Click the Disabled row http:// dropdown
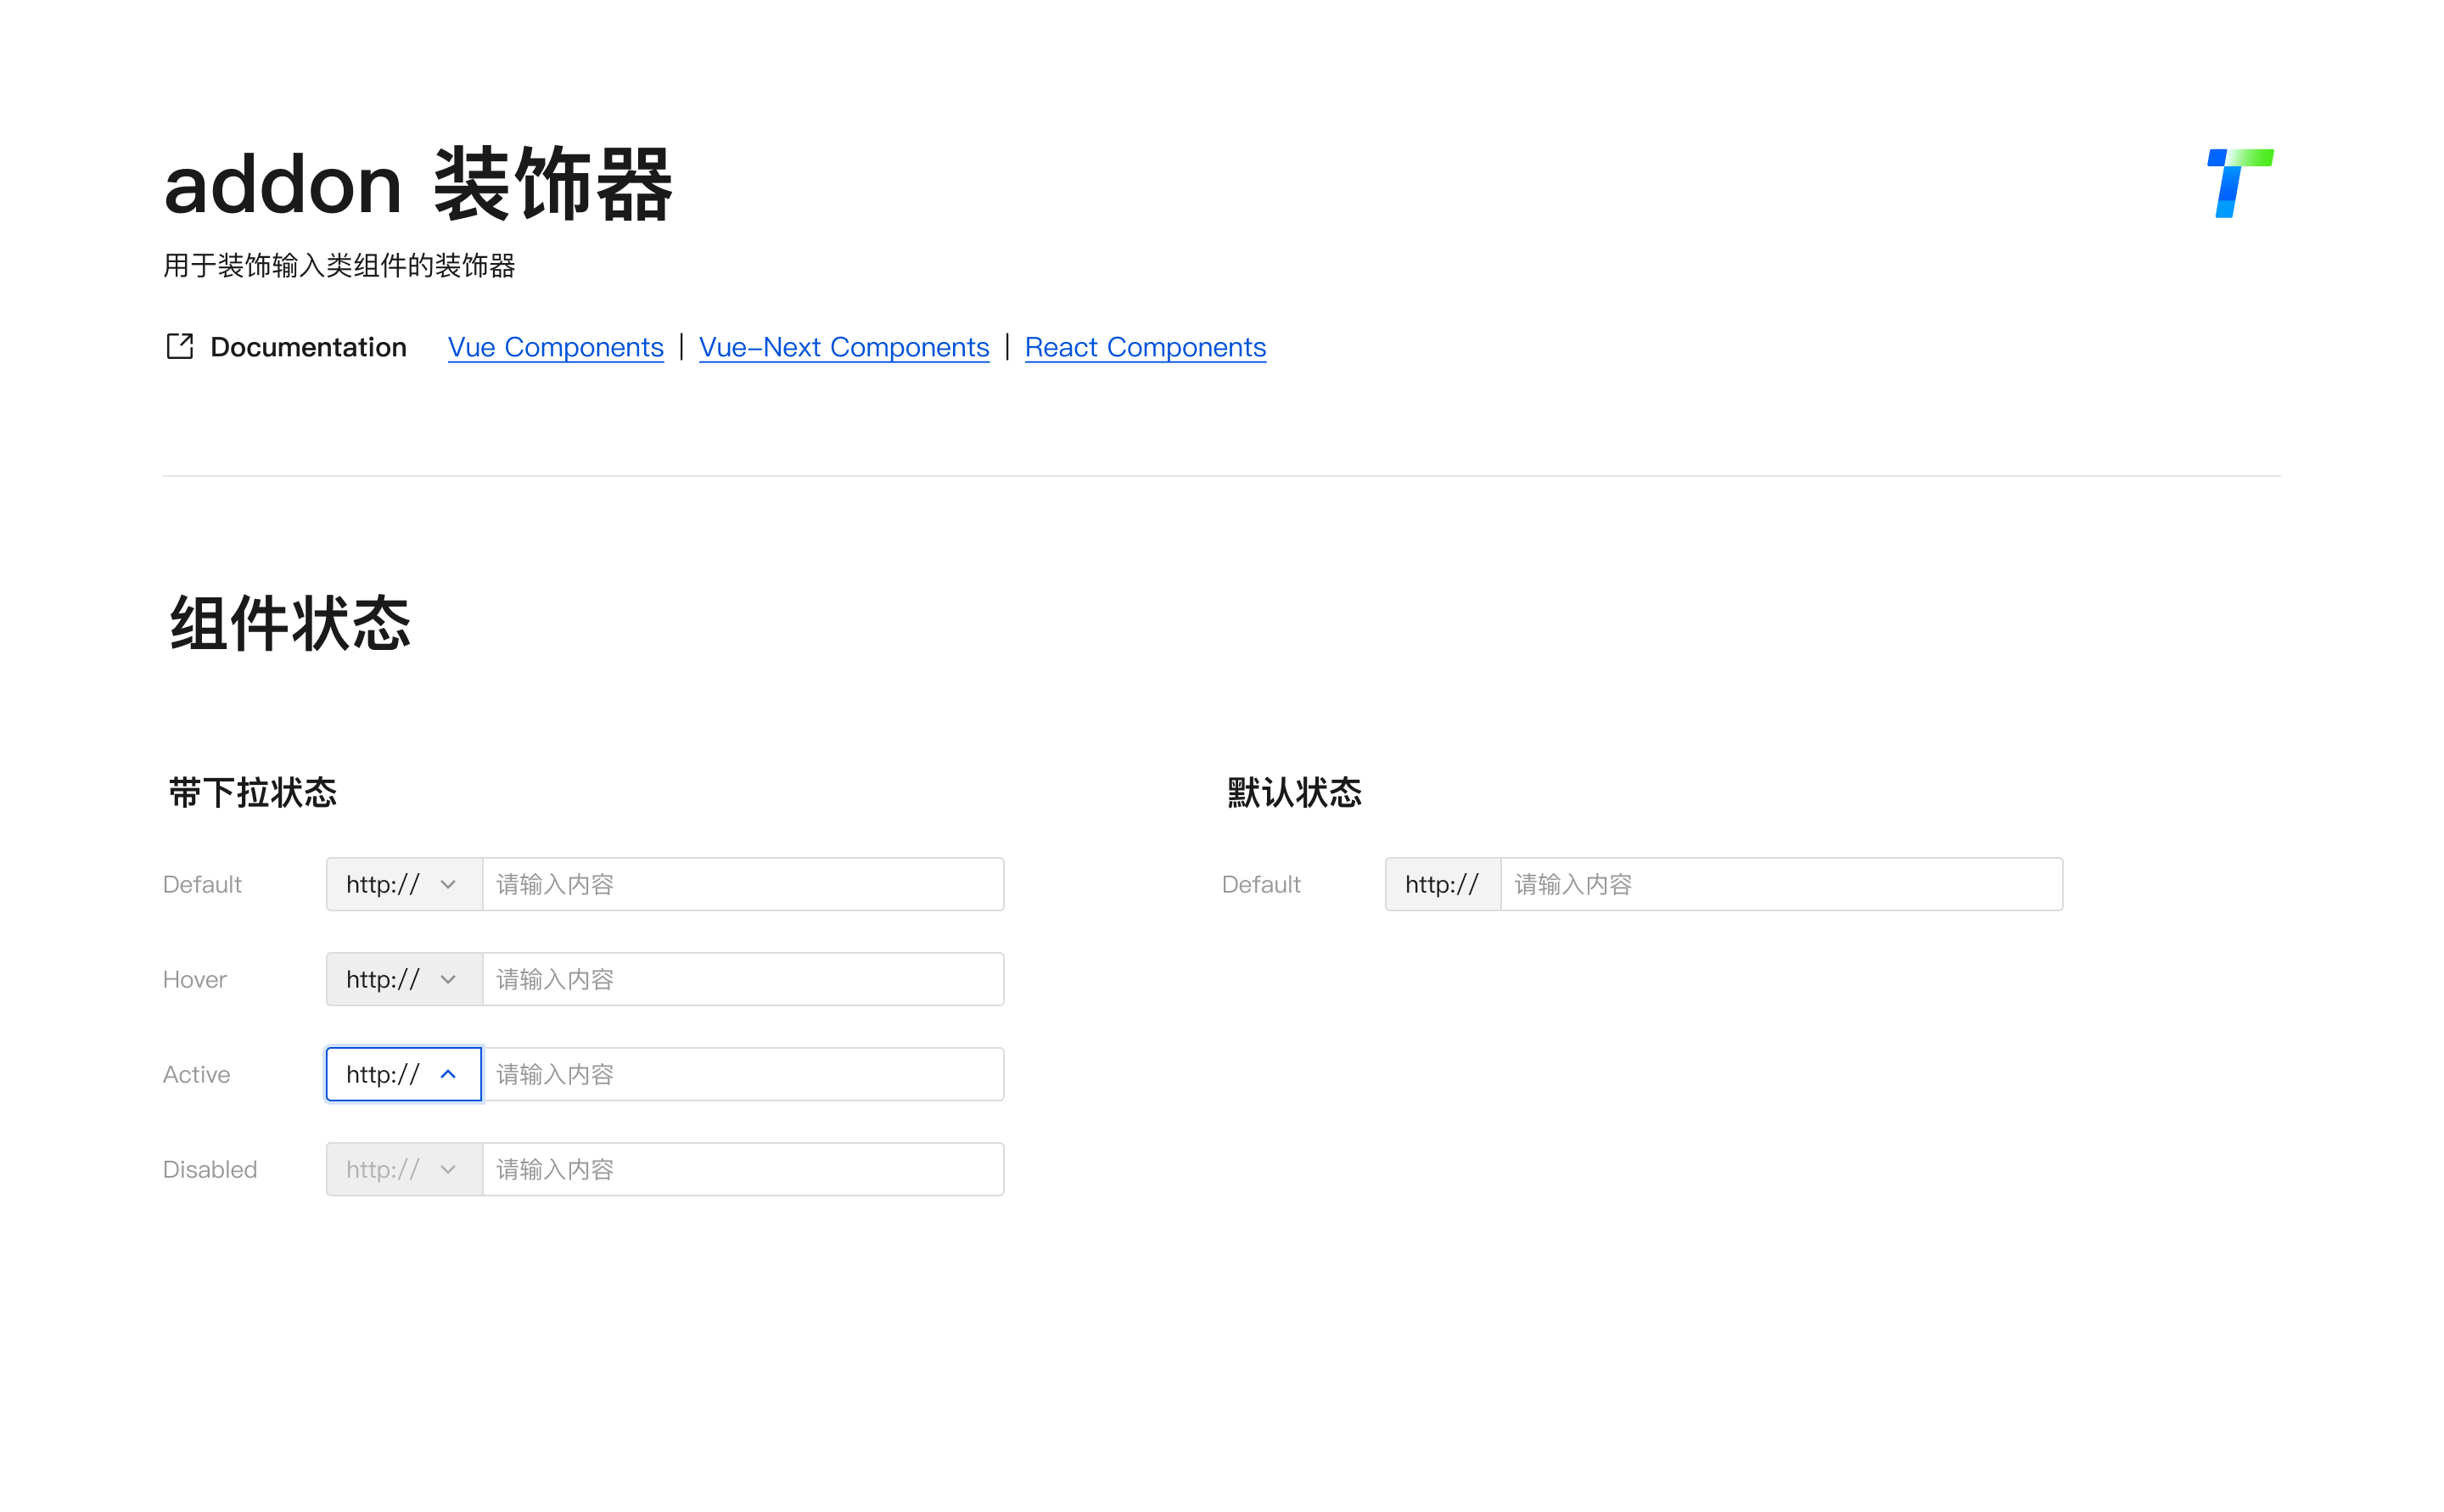Image resolution: width=2444 pixels, height=1512 pixels. click(384, 1169)
